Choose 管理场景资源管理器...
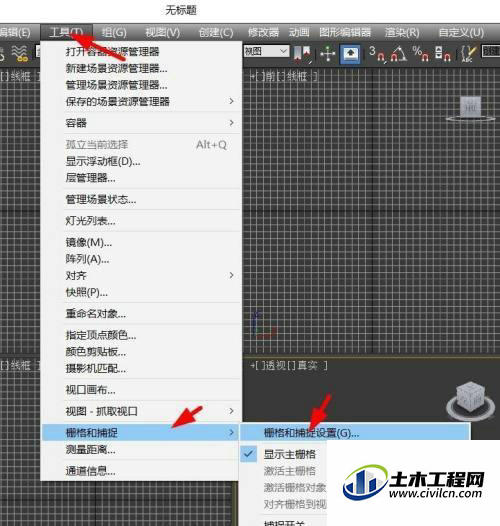Screen dimensions: 500x526 pyautogui.click(x=141, y=85)
